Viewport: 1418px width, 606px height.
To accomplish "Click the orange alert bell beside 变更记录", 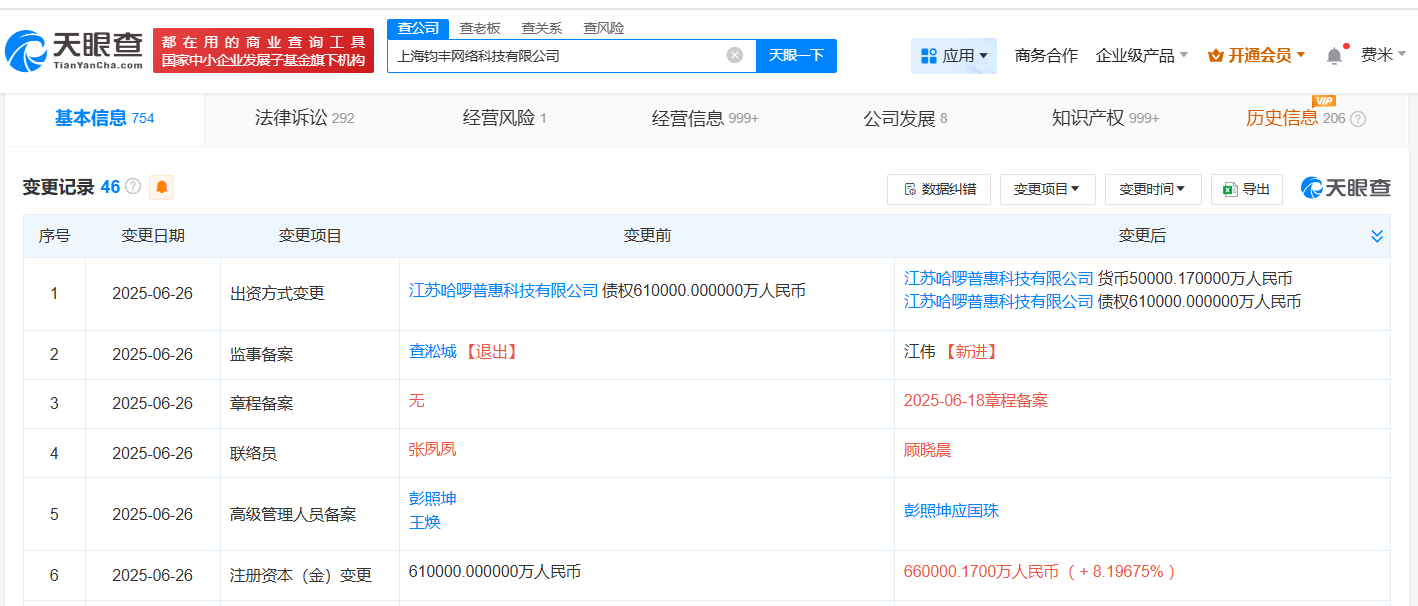I will [161, 187].
